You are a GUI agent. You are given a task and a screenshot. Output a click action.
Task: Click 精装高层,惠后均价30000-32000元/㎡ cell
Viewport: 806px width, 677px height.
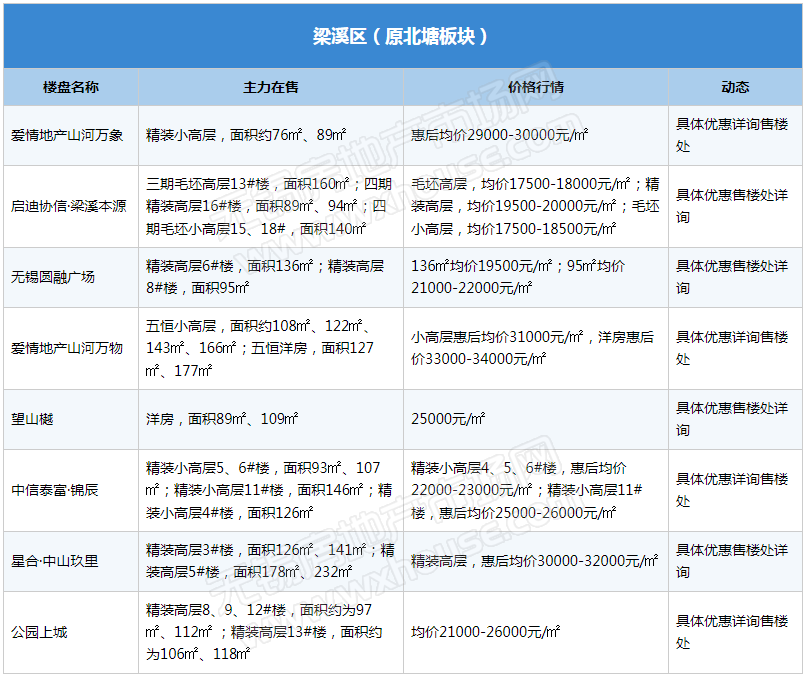coord(527,561)
